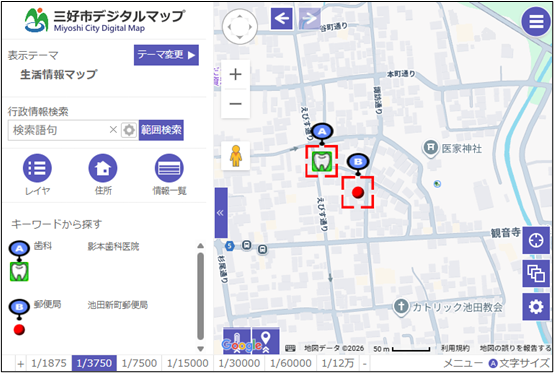Select 影本歯科医院 result text

point(113,247)
